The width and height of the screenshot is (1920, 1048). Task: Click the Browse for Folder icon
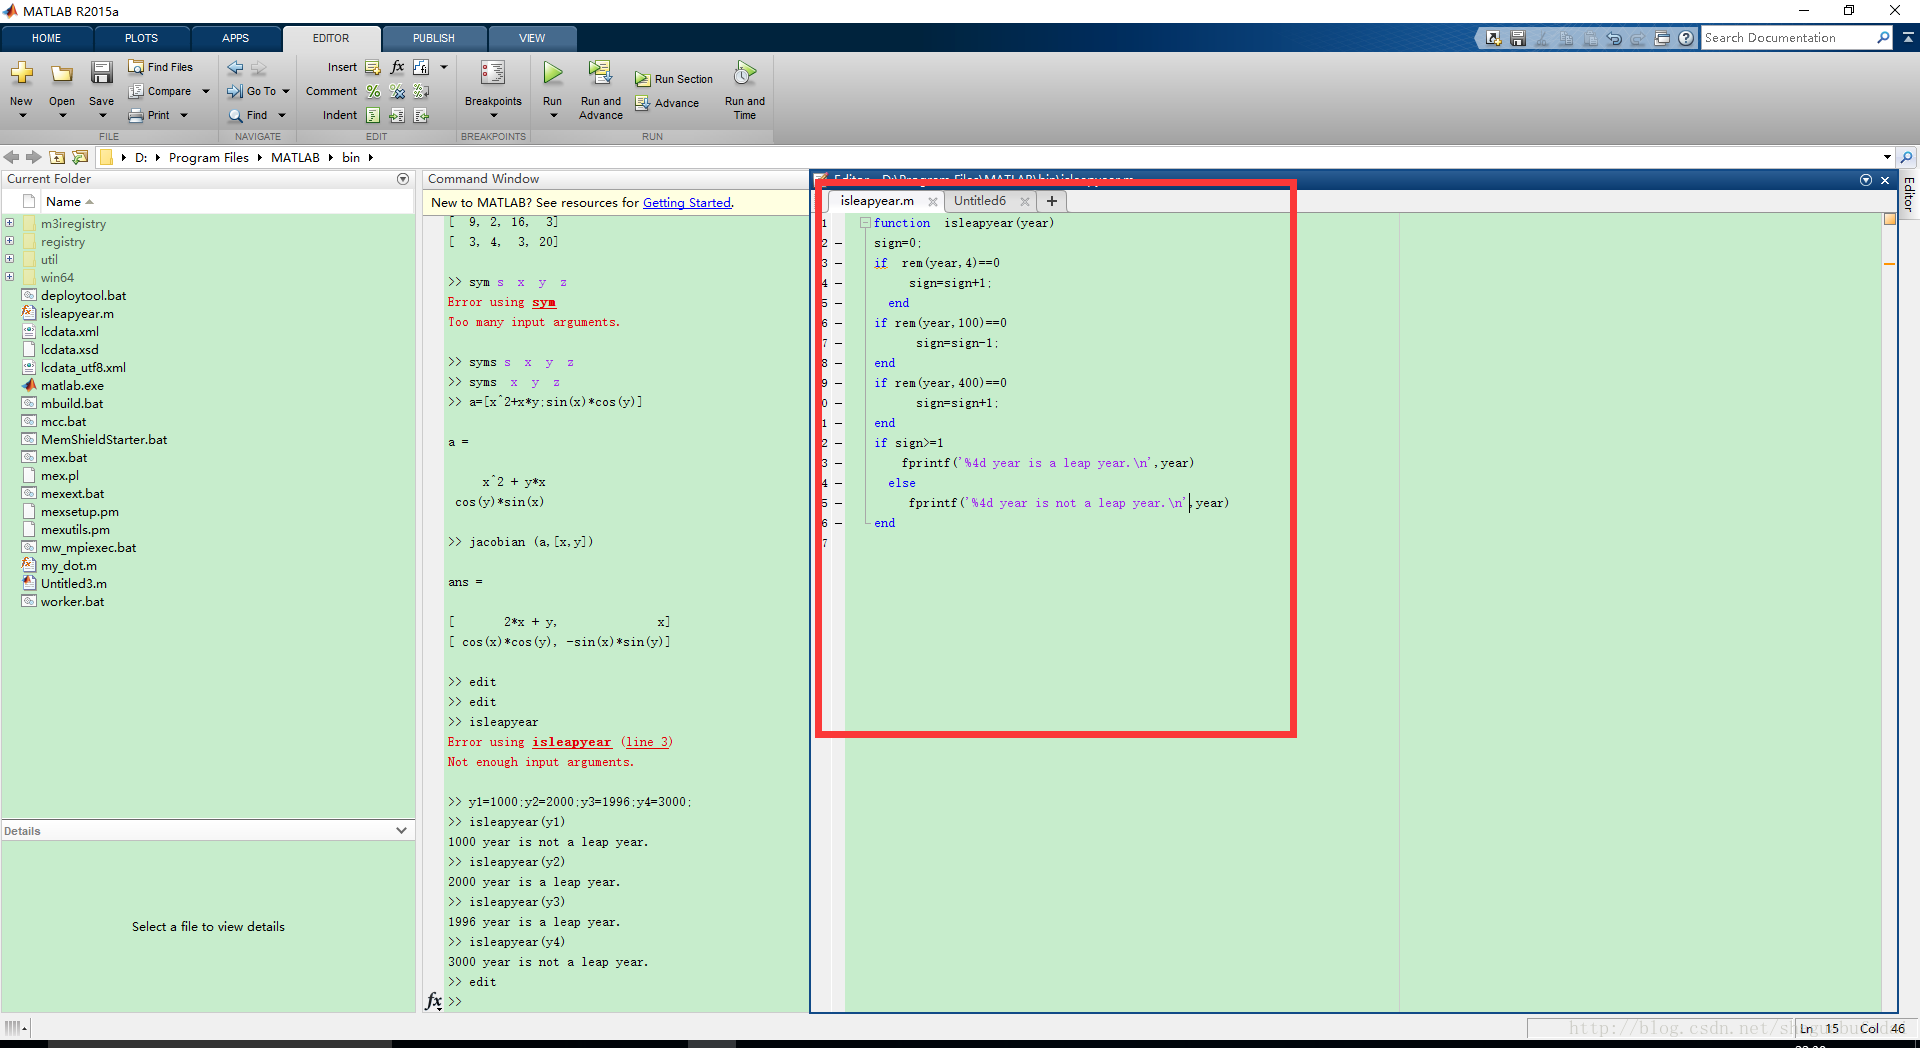(80, 157)
